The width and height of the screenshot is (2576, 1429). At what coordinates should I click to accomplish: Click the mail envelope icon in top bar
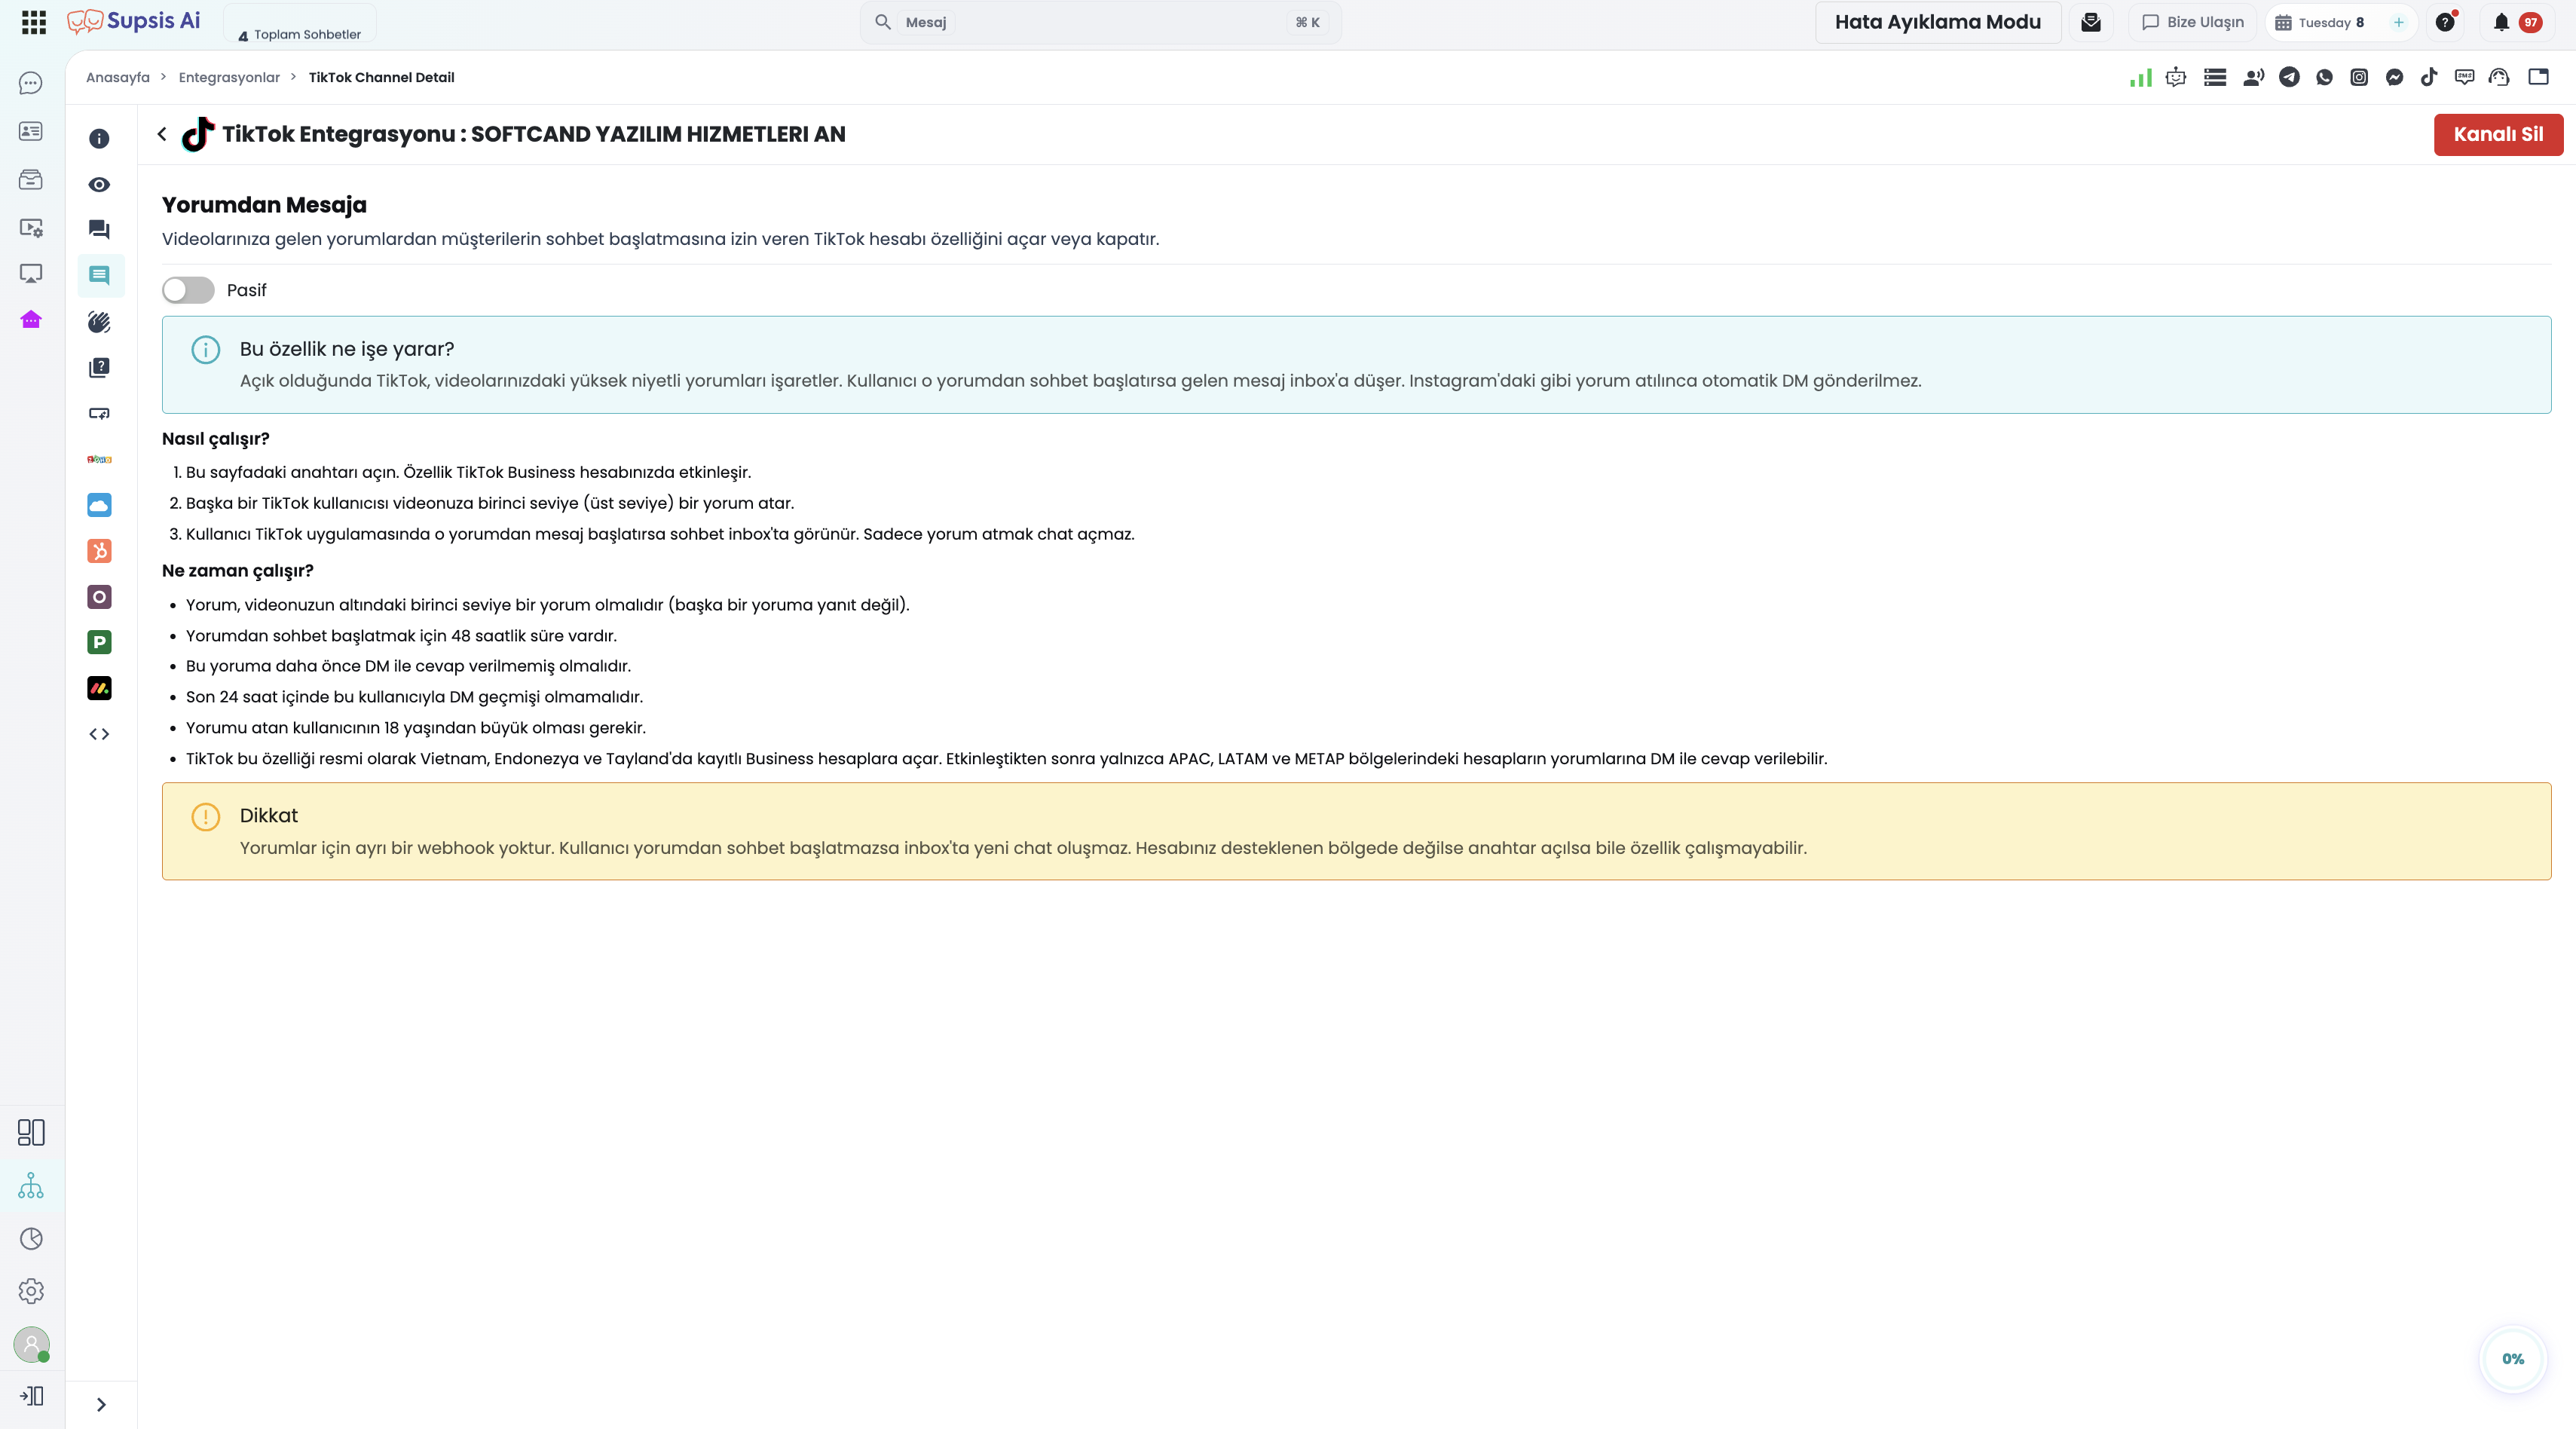(x=2091, y=22)
